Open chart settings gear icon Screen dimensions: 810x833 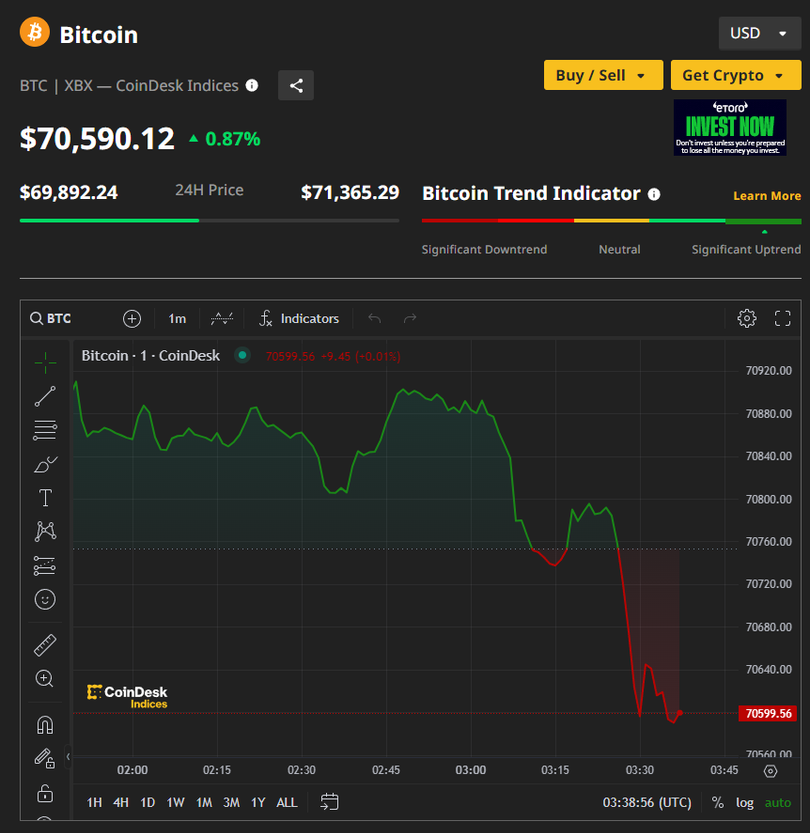pos(747,318)
